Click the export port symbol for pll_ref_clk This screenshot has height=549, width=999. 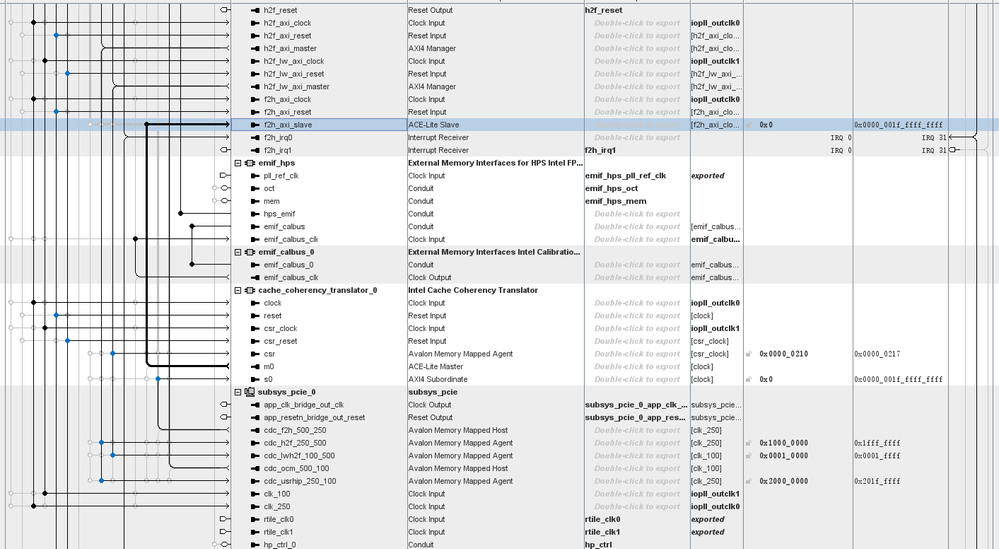coord(224,176)
